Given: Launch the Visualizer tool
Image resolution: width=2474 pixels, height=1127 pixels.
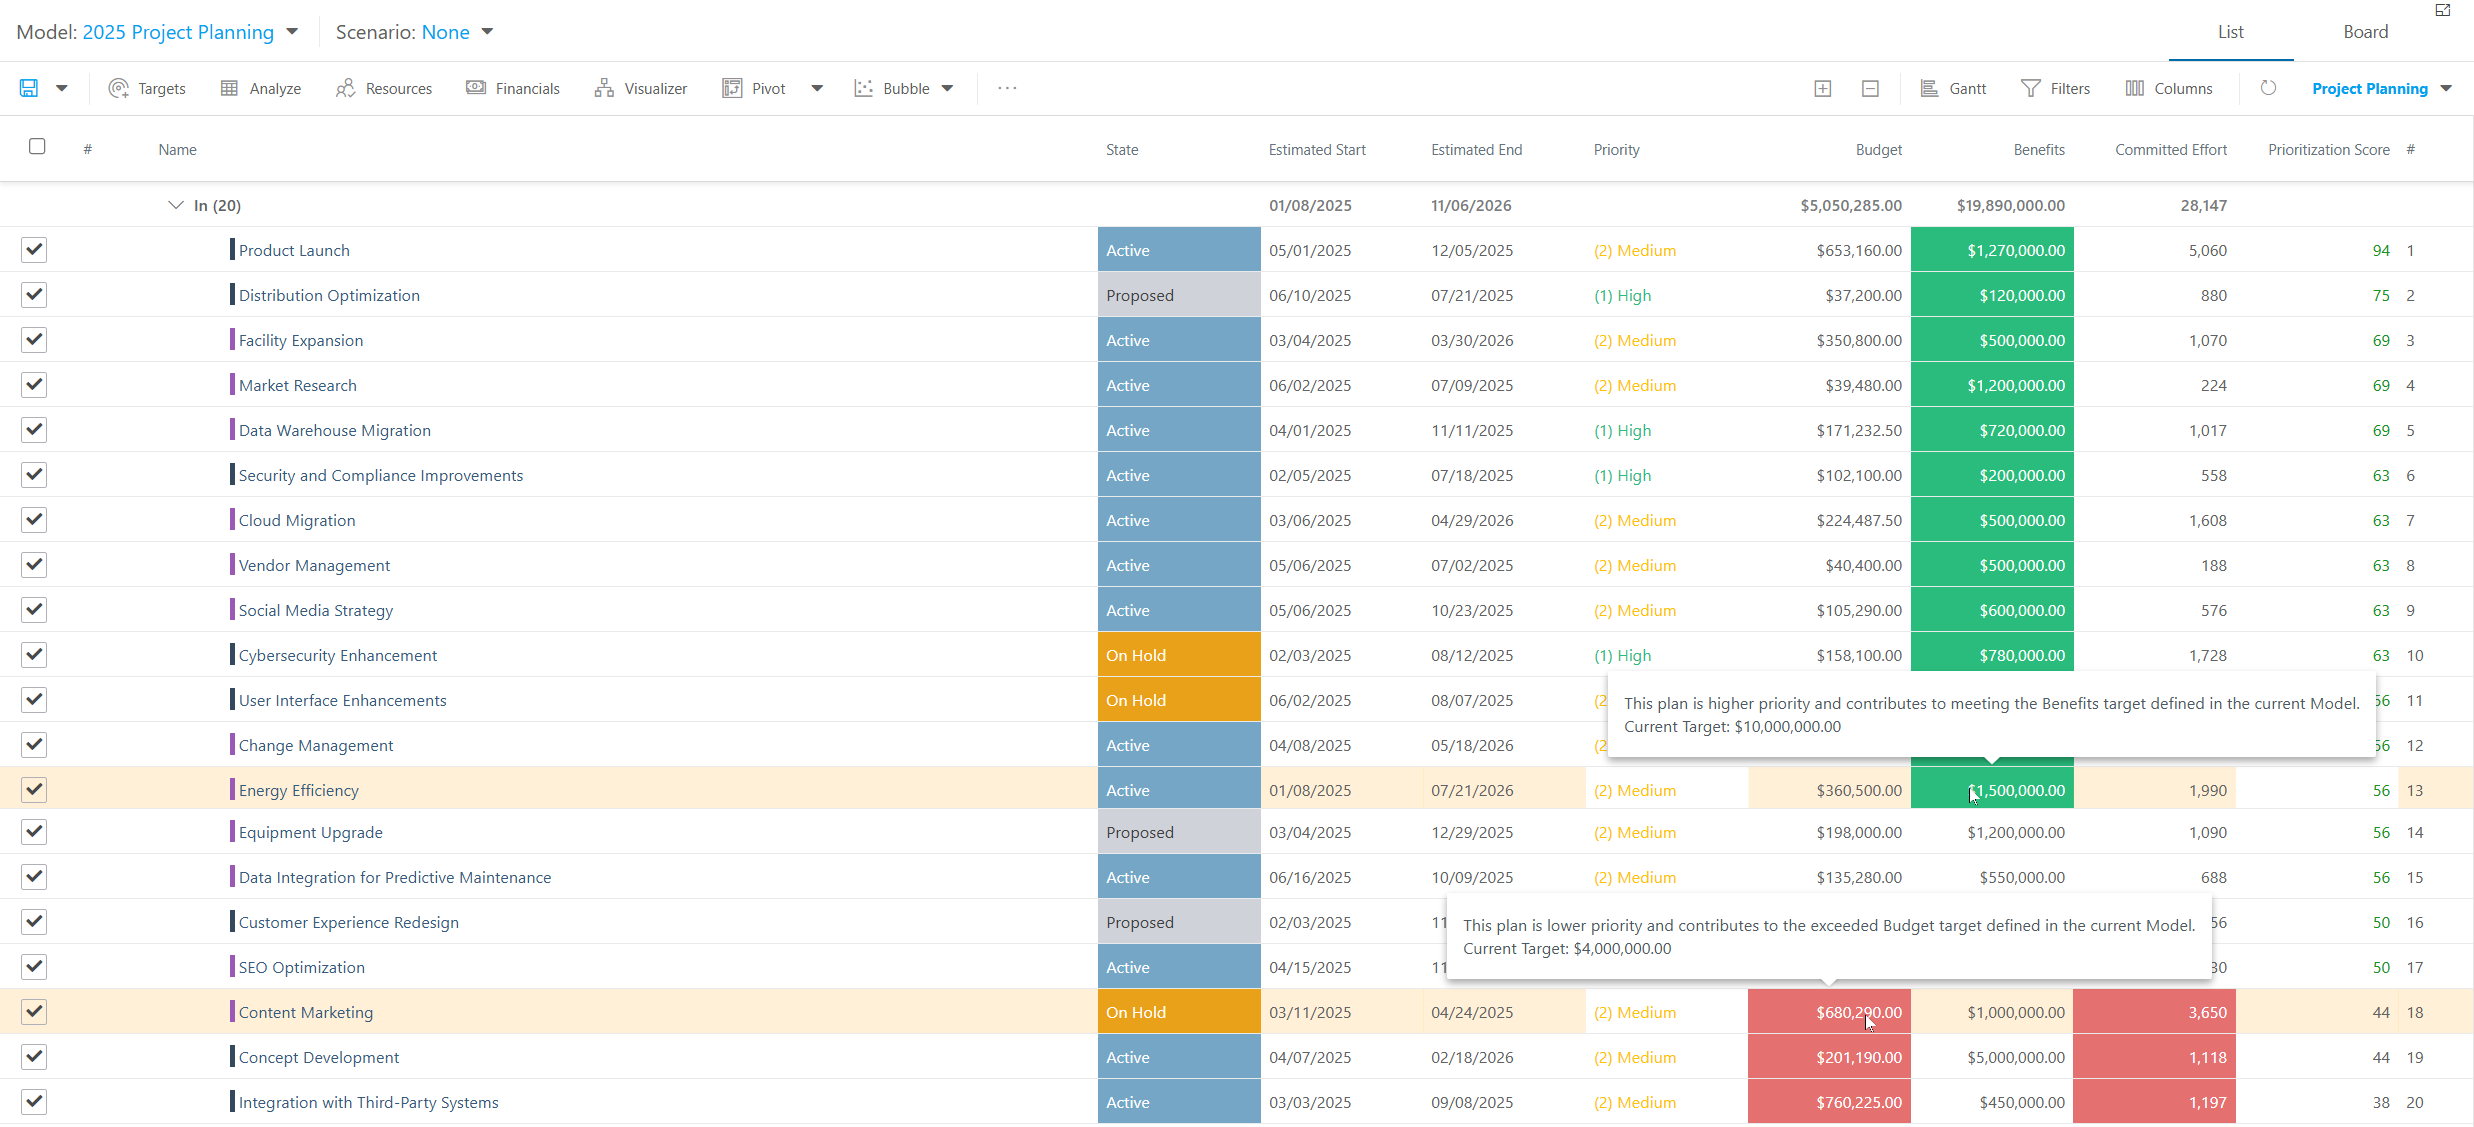Looking at the screenshot, I should (641, 88).
